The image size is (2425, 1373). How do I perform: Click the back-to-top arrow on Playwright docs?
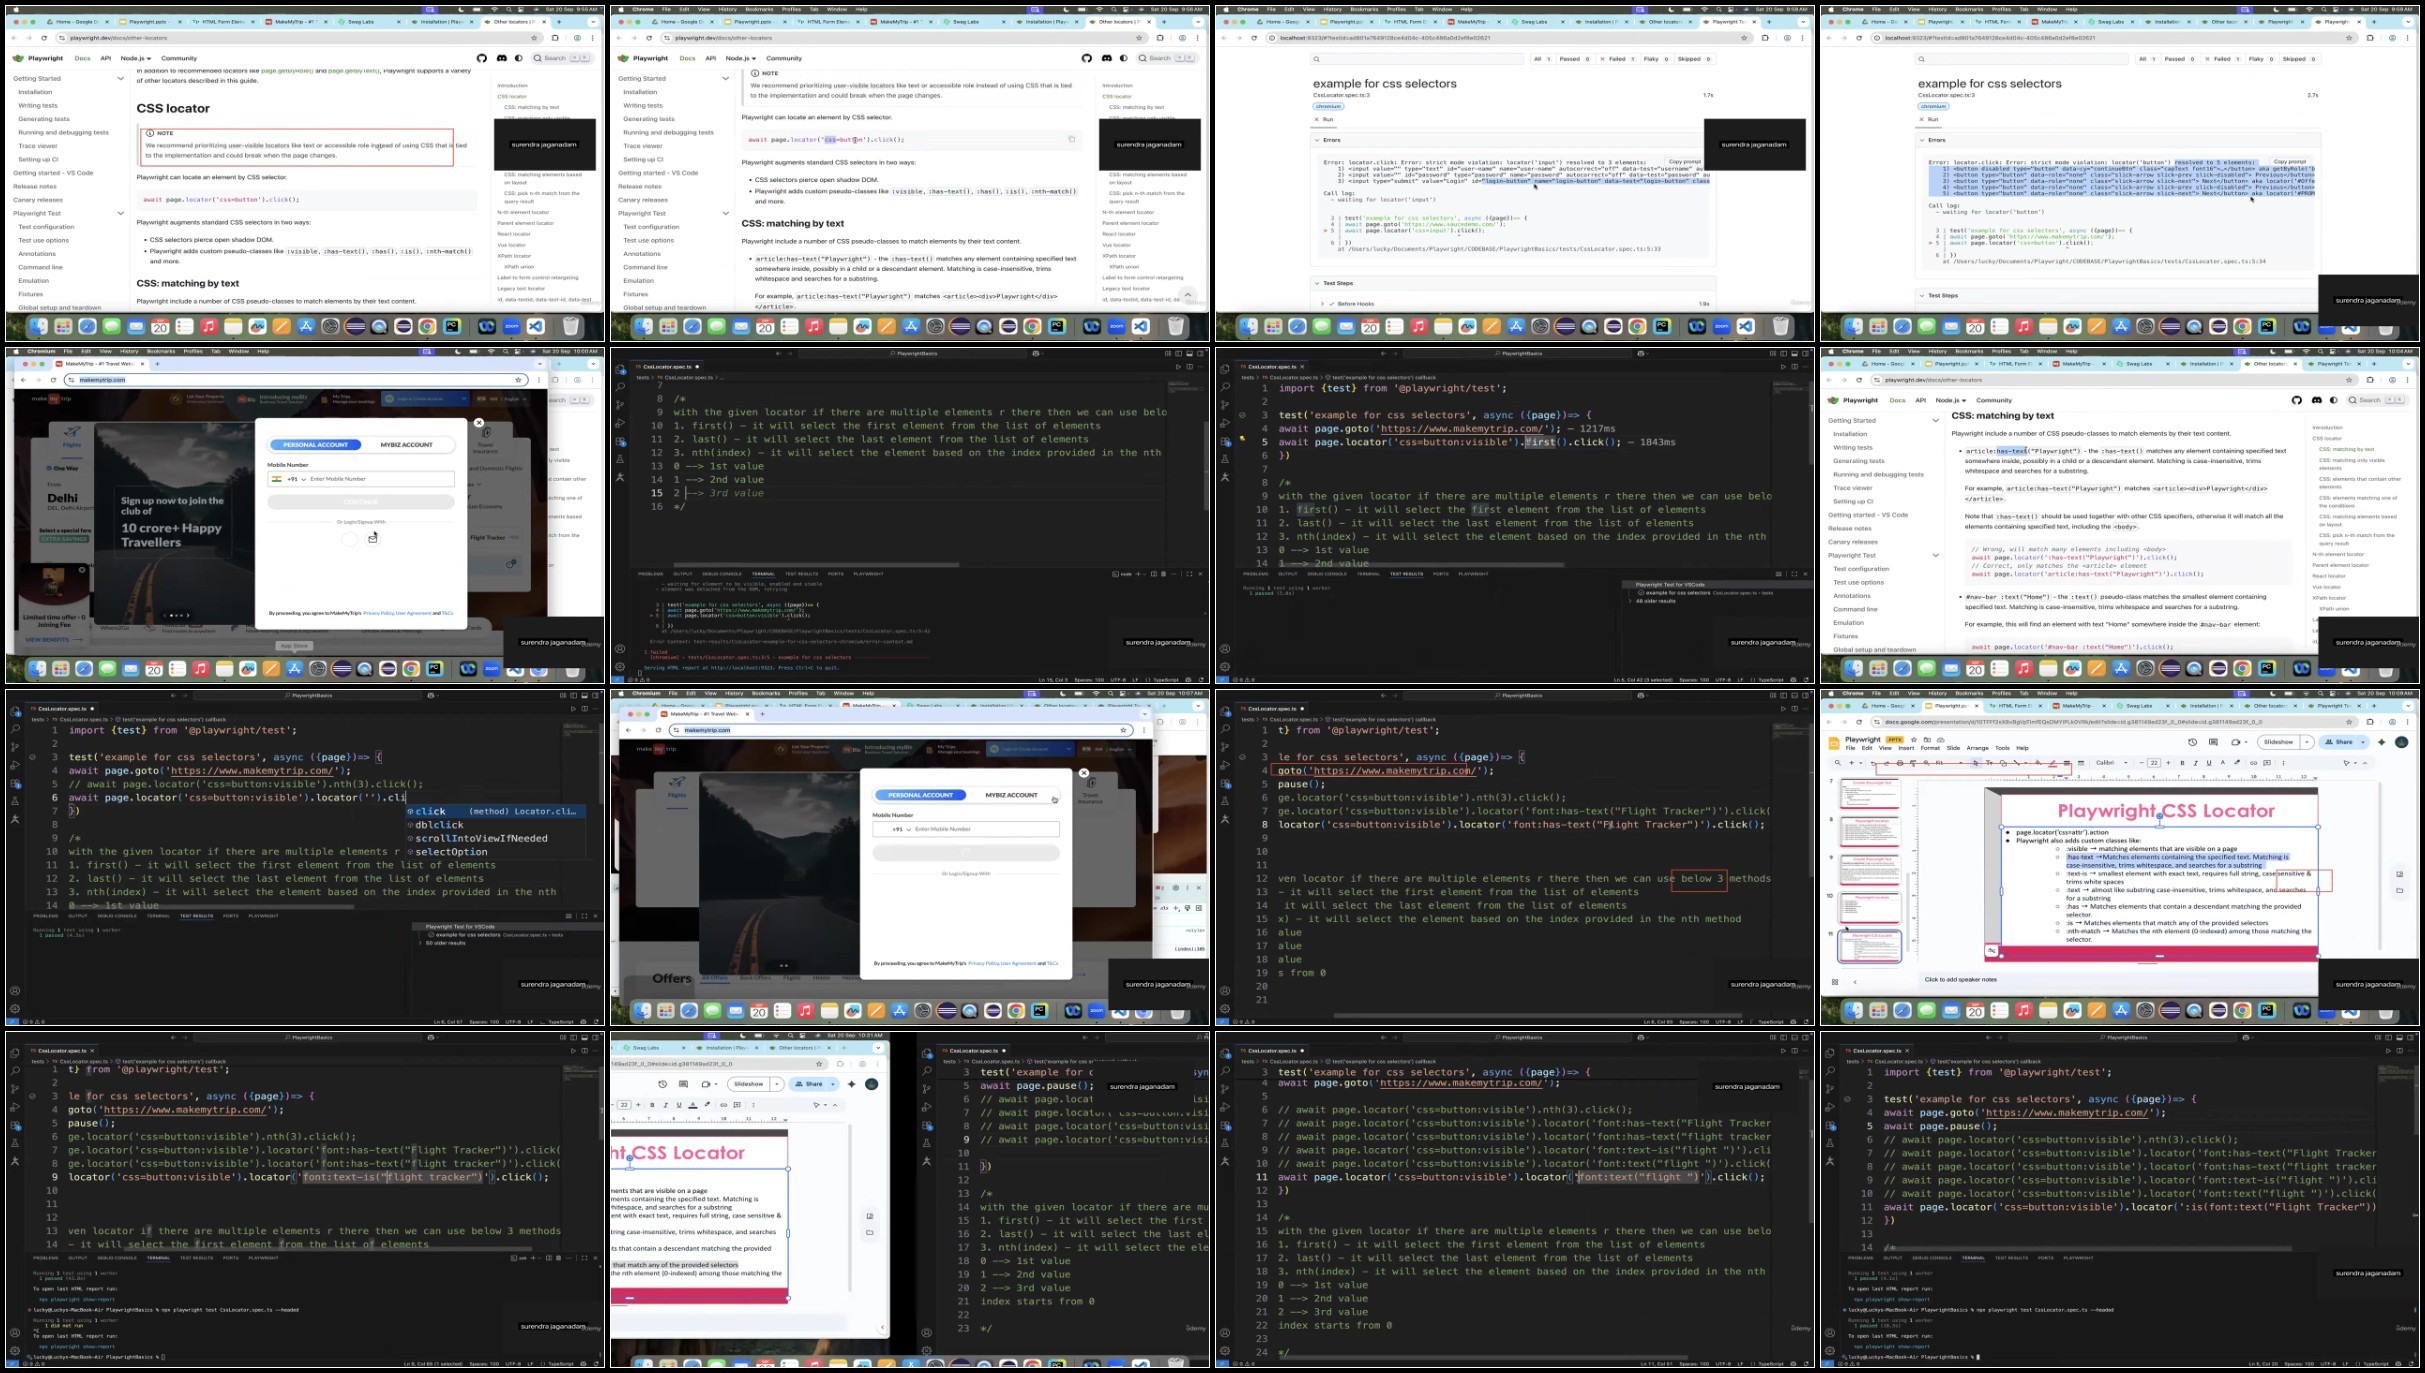click(x=1187, y=296)
